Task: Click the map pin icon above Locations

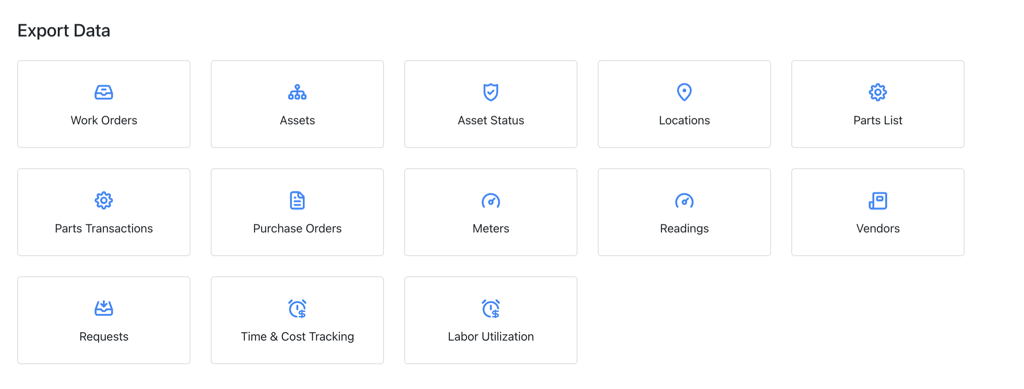Action: pyautogui.click(x=684, y=93)
